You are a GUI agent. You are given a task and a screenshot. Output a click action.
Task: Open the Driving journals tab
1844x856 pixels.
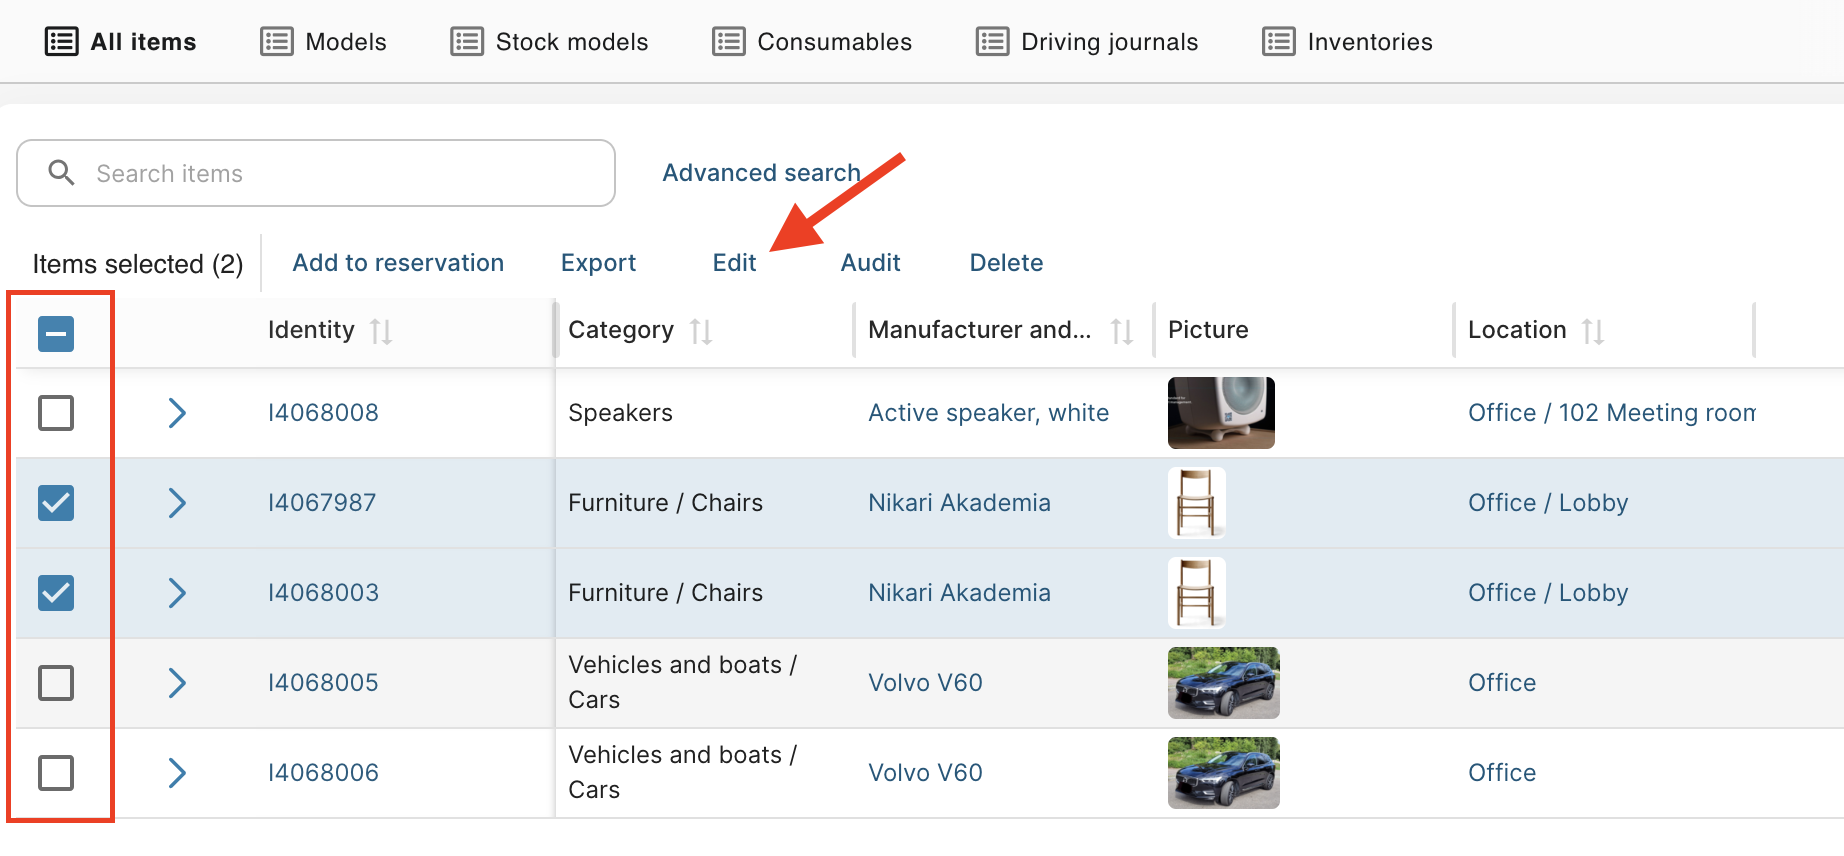click(x=1087, y=42)
